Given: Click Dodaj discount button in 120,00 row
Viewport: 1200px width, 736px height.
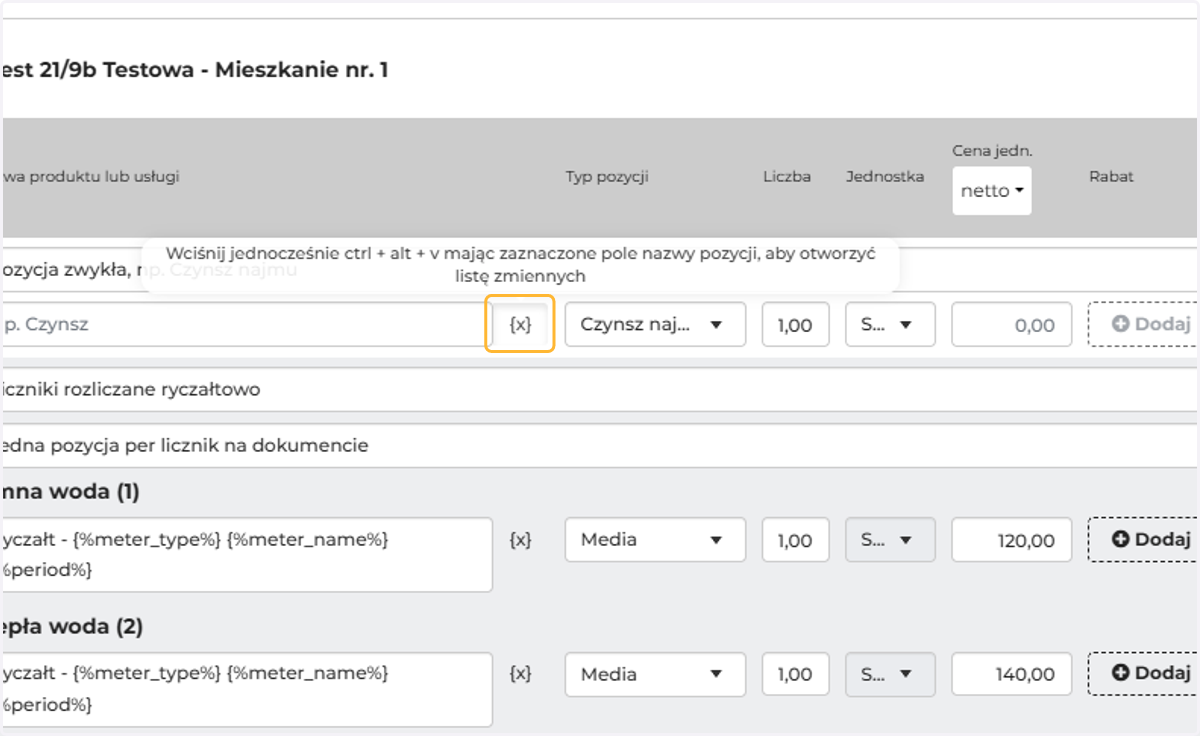Looking at the screenshot, I should tap(1143, 539).
